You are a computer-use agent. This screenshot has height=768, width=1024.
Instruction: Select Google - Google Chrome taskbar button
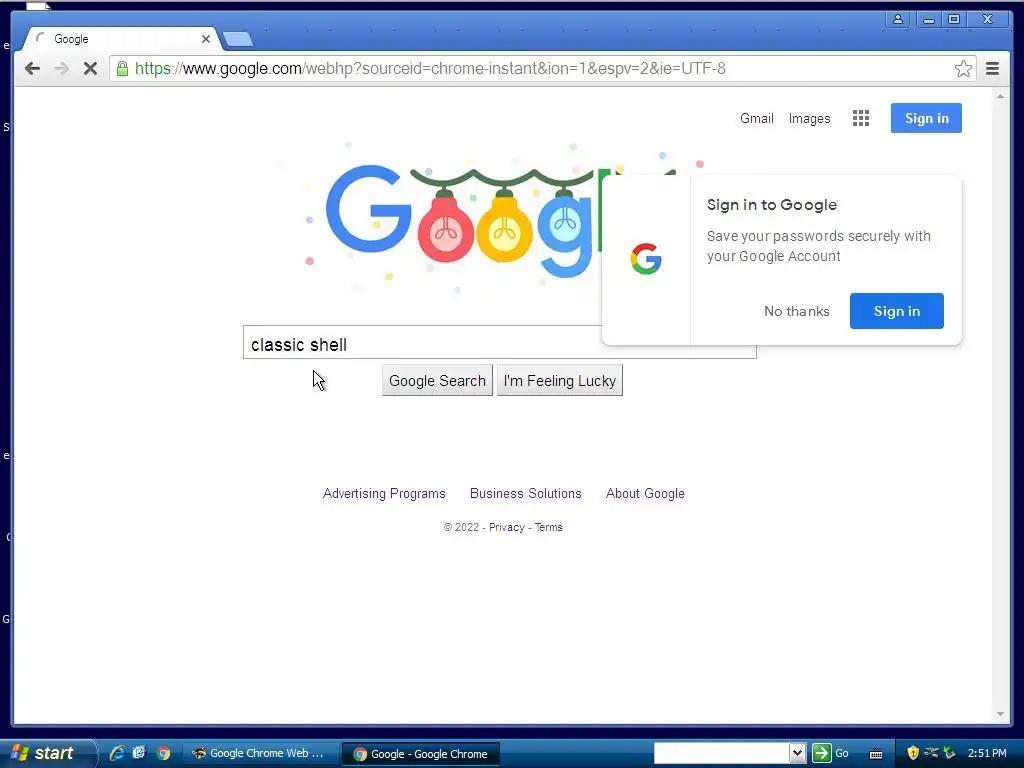[421, 754]
